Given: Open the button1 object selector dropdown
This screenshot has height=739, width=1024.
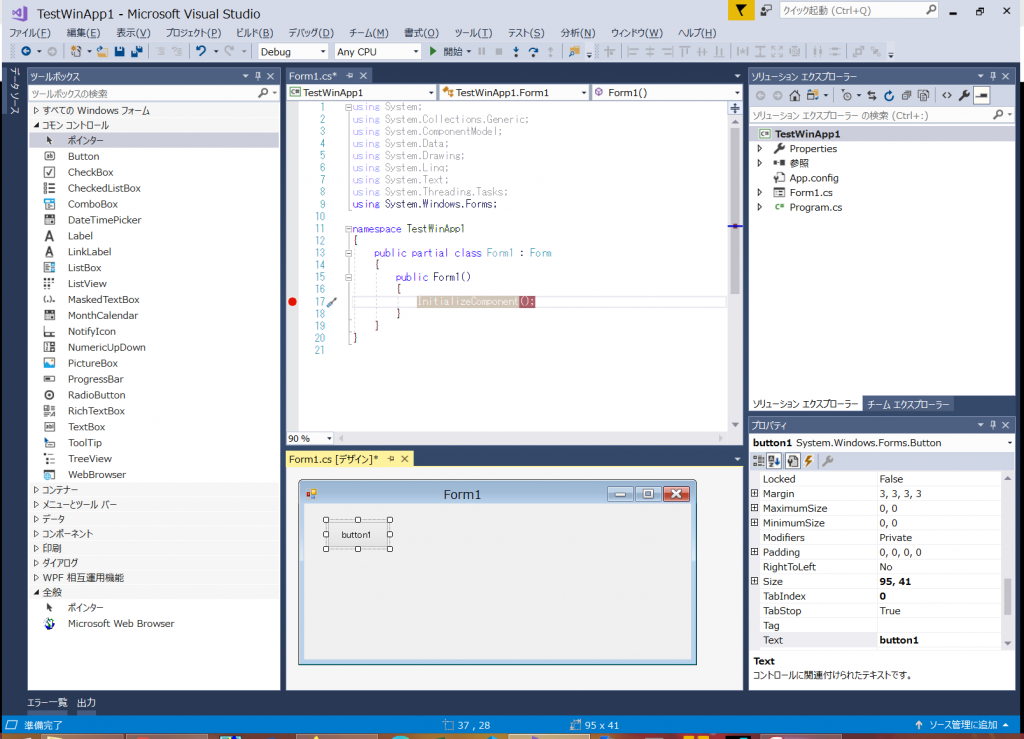Looking at the screenshot, I should tap(1009, 443).
